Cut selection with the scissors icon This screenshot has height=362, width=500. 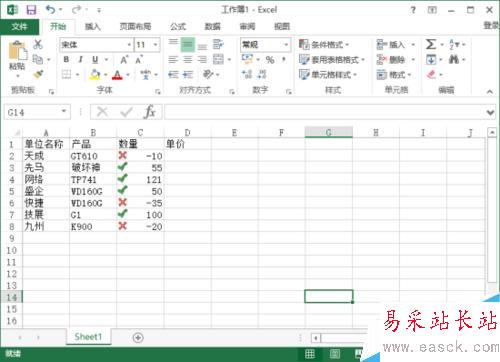coord(38,44)
